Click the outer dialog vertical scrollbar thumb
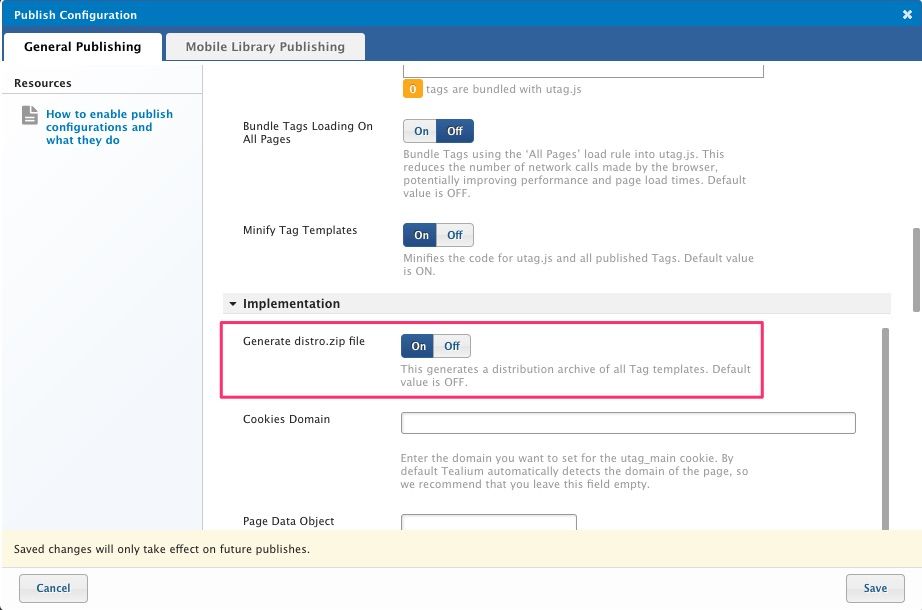 [915, 270]
